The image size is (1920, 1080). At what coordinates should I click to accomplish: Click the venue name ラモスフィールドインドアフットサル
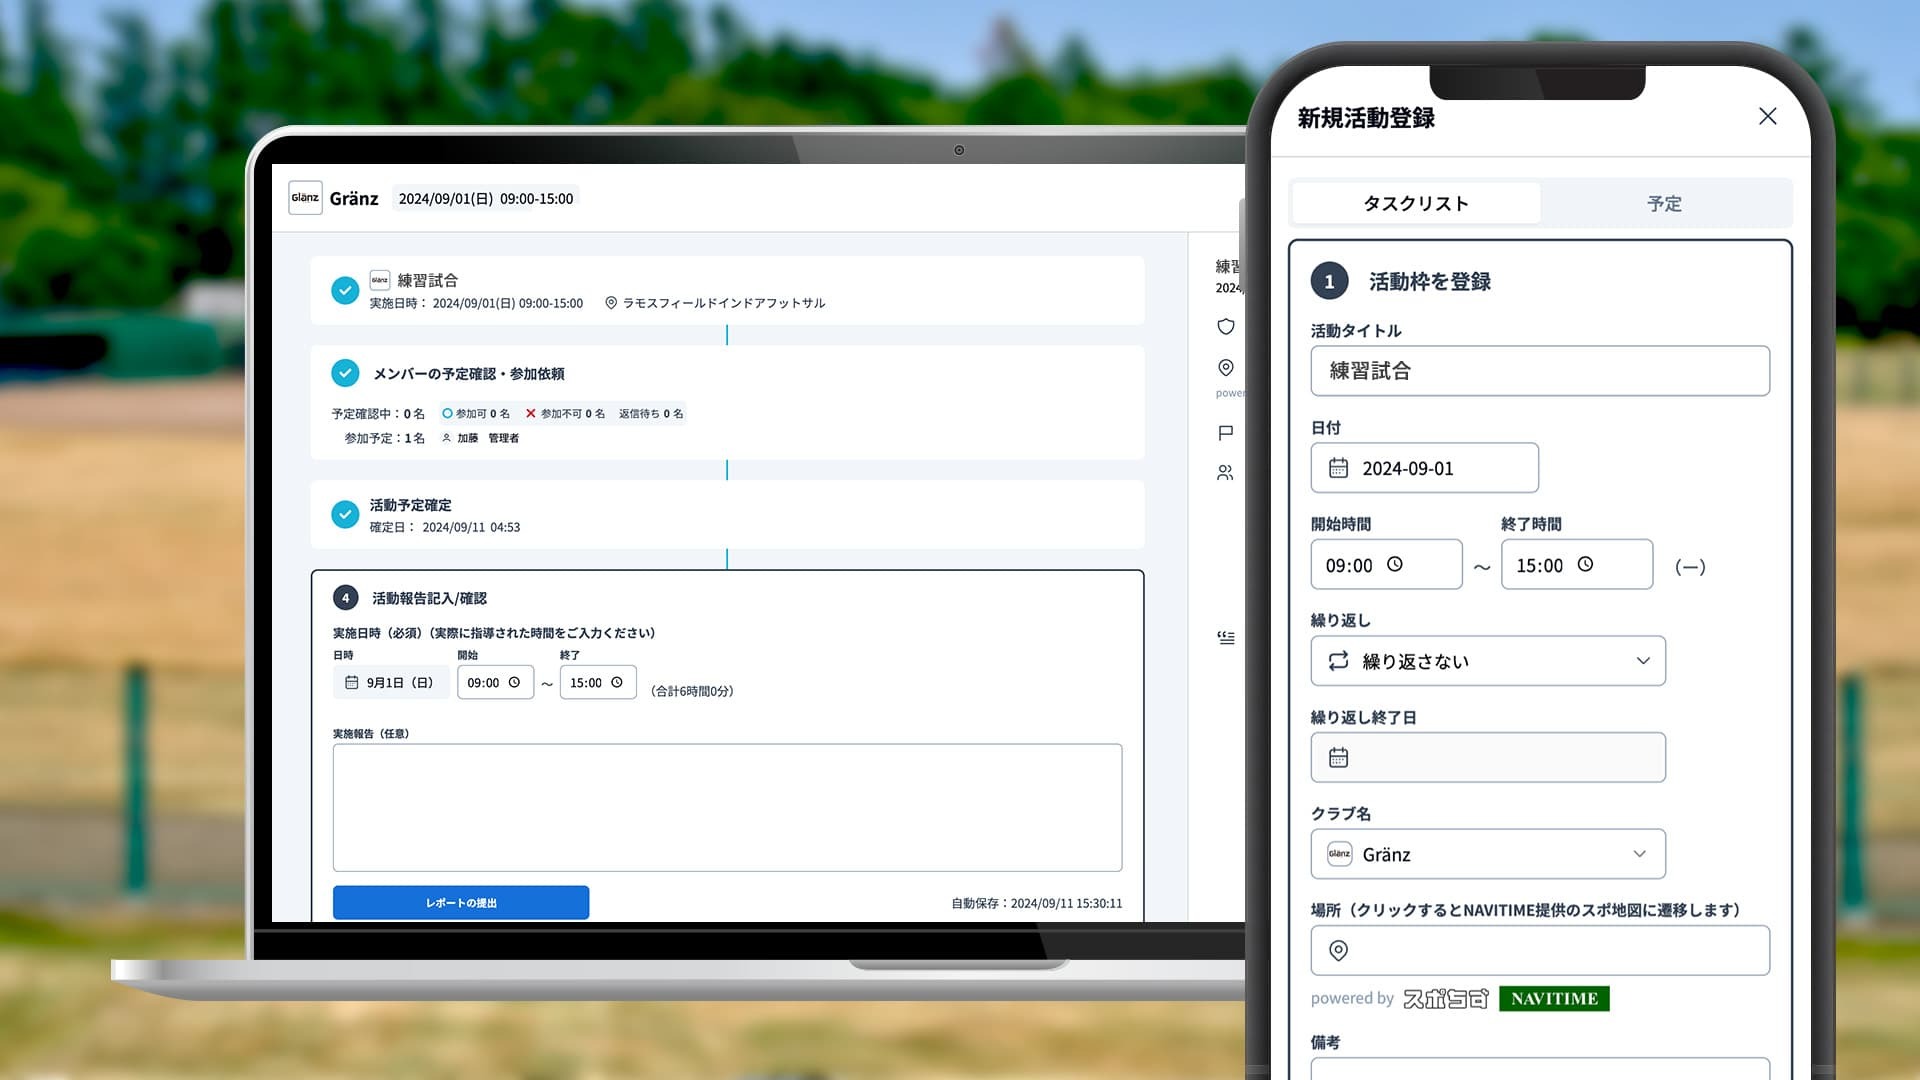pos(724,303)
